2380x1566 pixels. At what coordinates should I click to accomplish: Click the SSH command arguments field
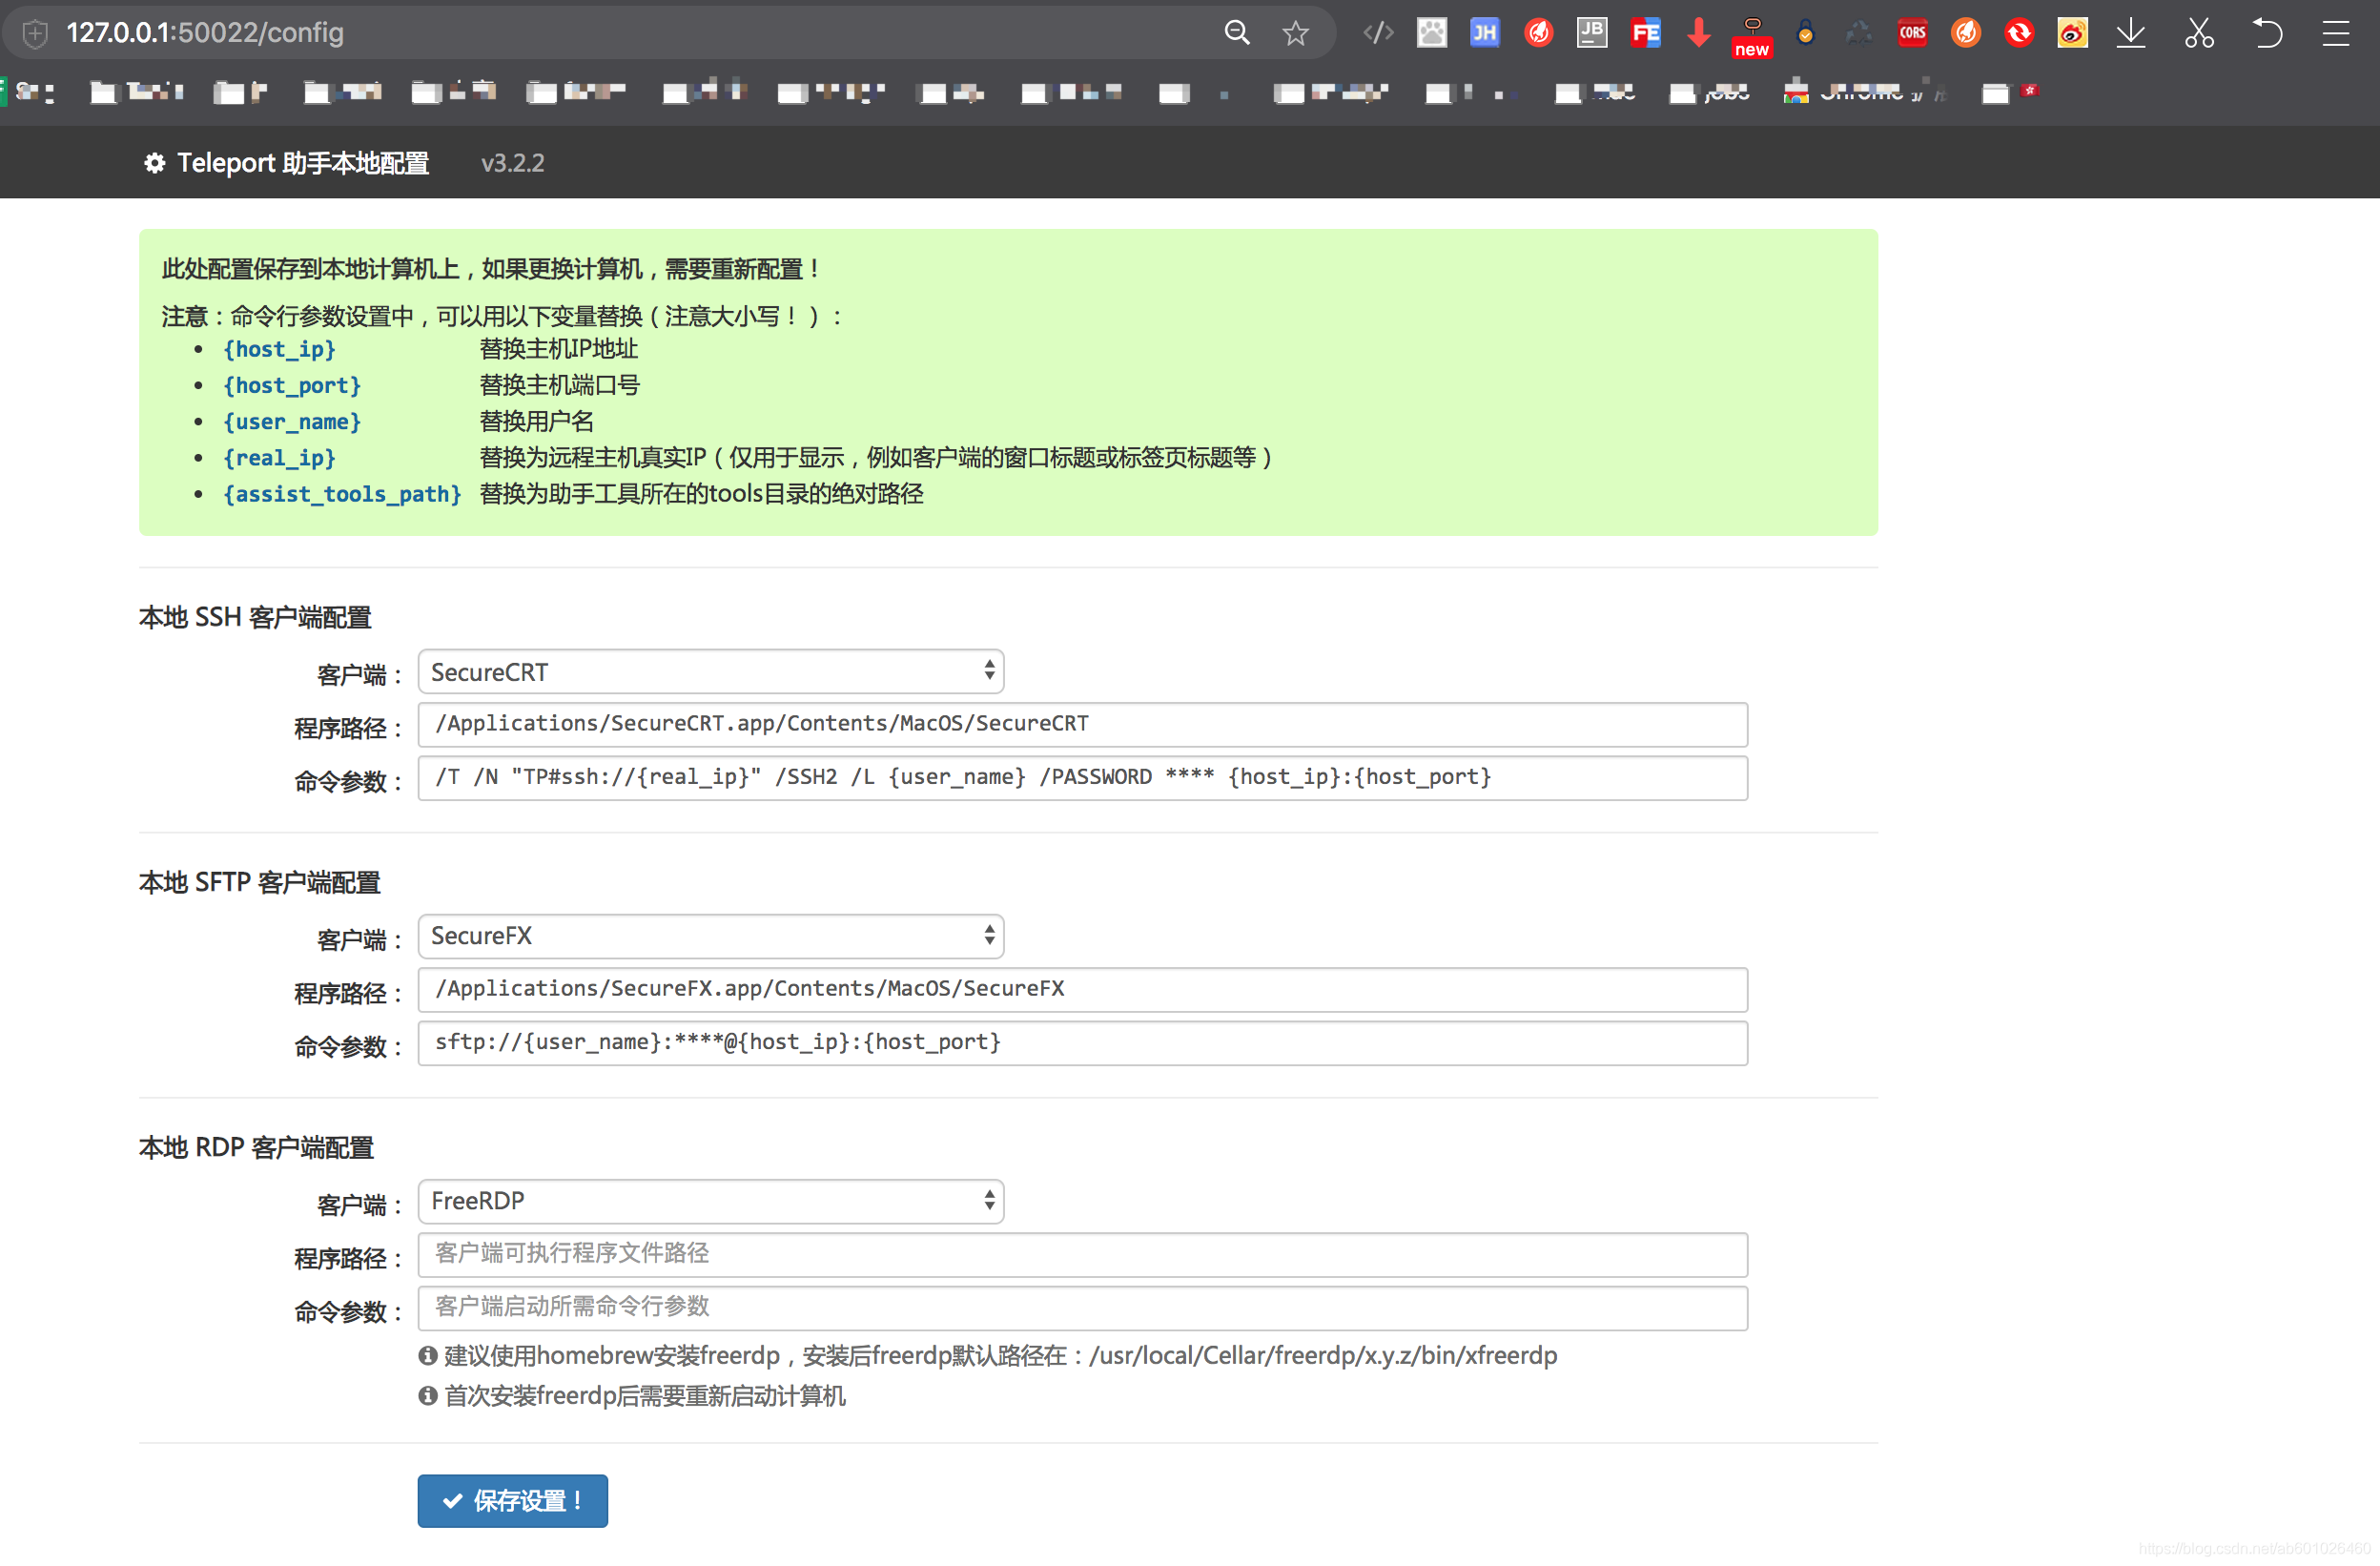[x=1082, y=777]
